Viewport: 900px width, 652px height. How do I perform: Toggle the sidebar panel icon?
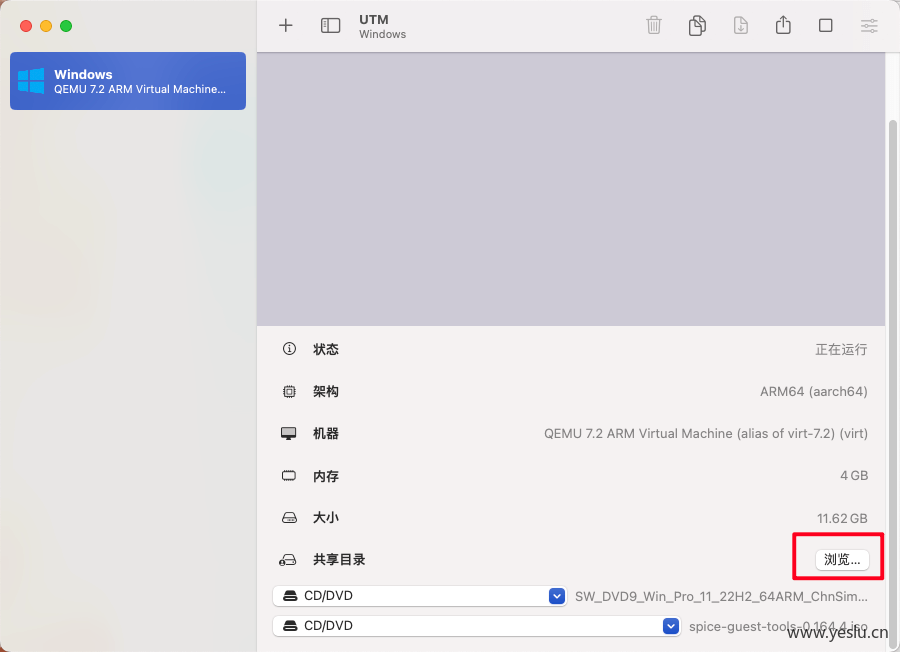point(330,25)
